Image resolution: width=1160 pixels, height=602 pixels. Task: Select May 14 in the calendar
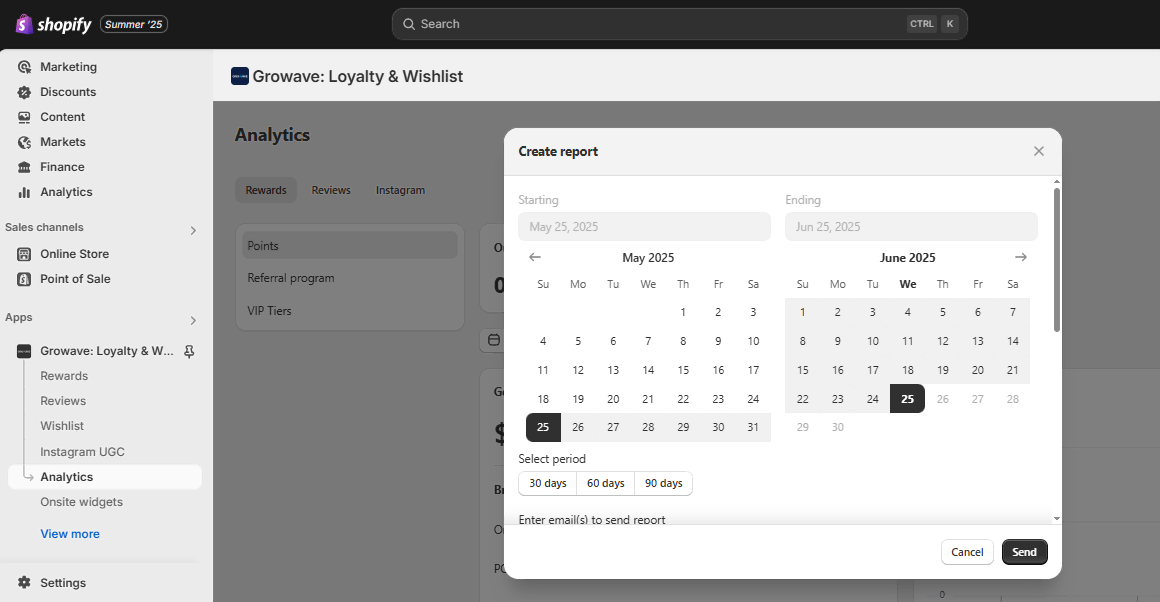648,370
